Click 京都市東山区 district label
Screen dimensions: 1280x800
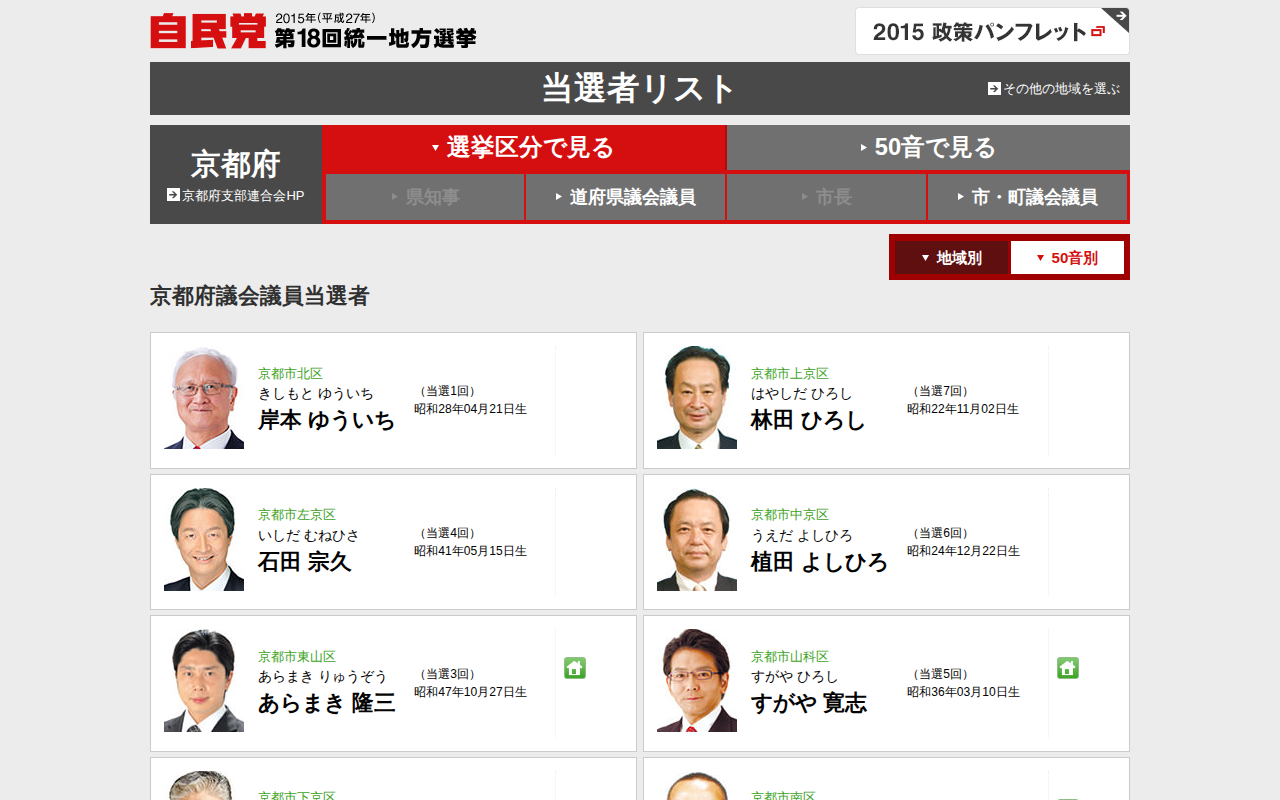point(297,656)
